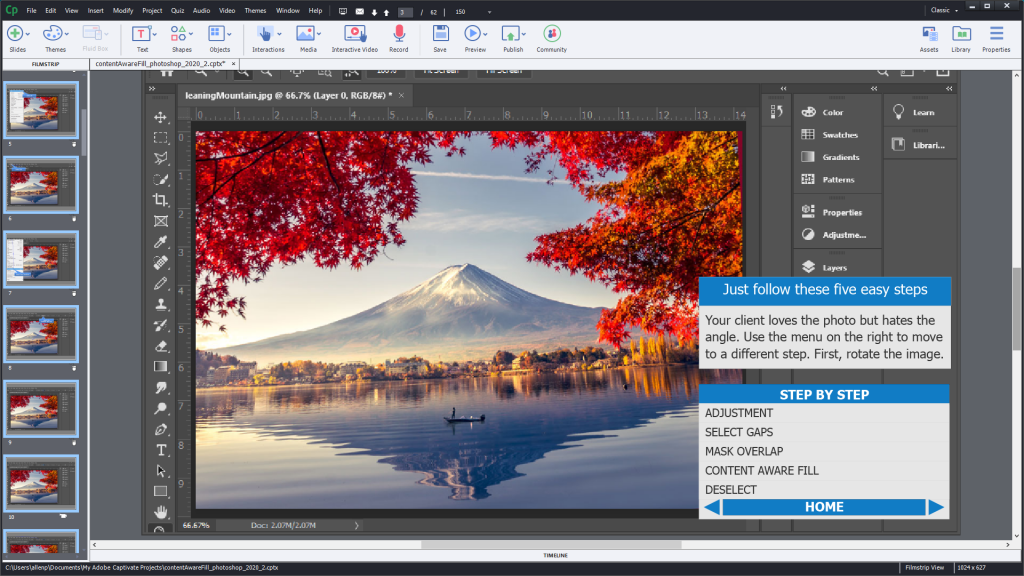Open the Classic workspace dropdown
The image size is (1024, 576).
946,10
